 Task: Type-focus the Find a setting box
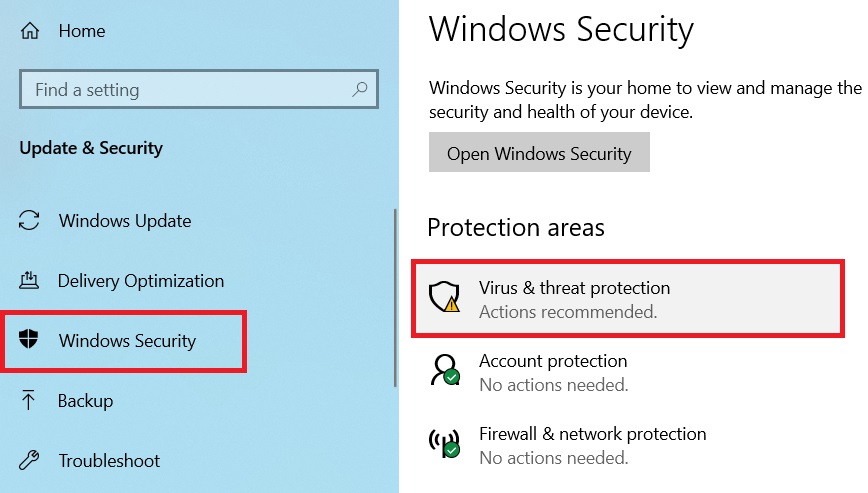[x=185, y=90]
